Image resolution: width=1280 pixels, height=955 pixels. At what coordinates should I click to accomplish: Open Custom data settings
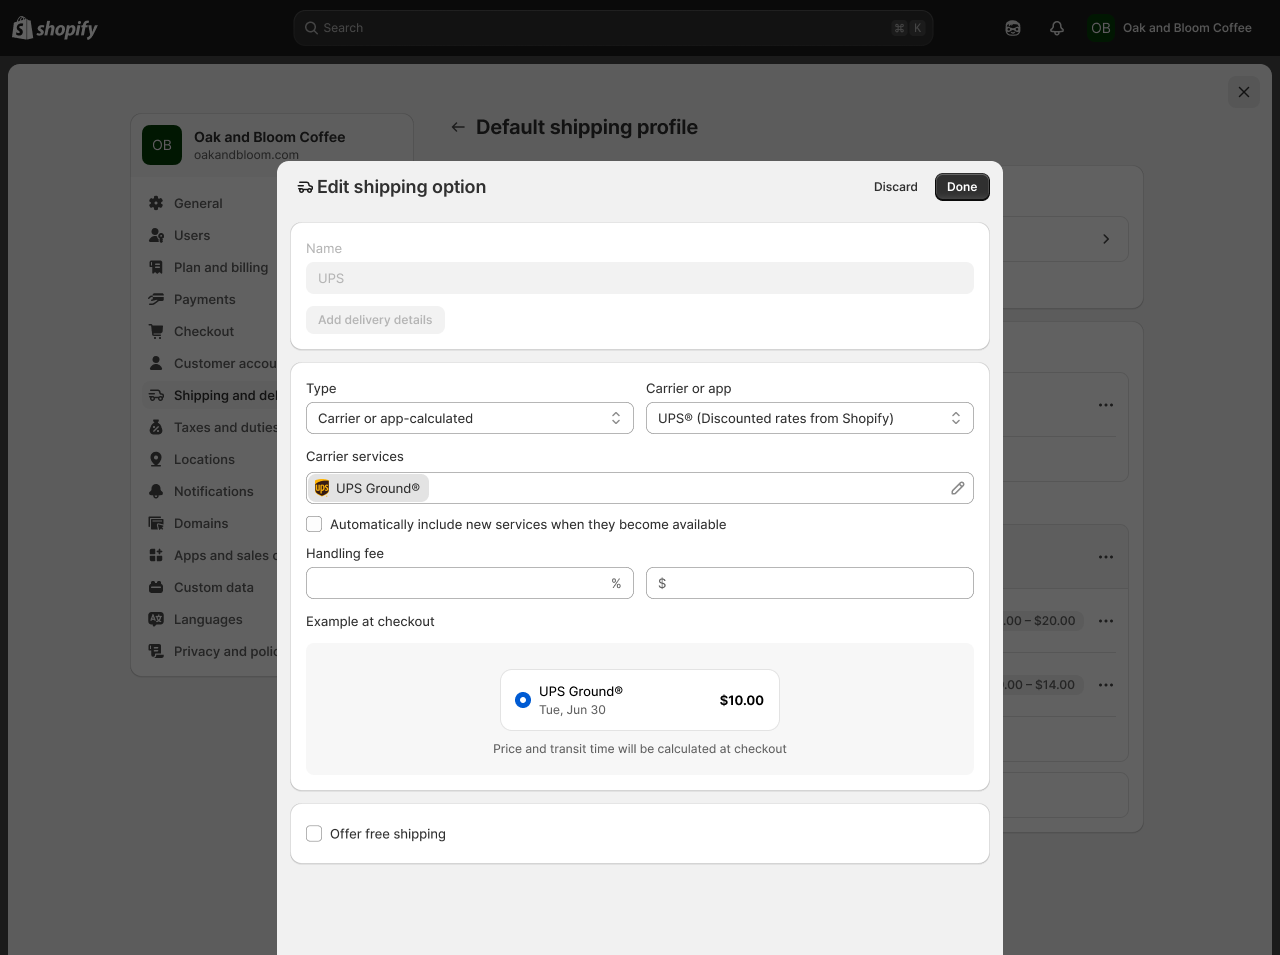(x=214, y=587)
